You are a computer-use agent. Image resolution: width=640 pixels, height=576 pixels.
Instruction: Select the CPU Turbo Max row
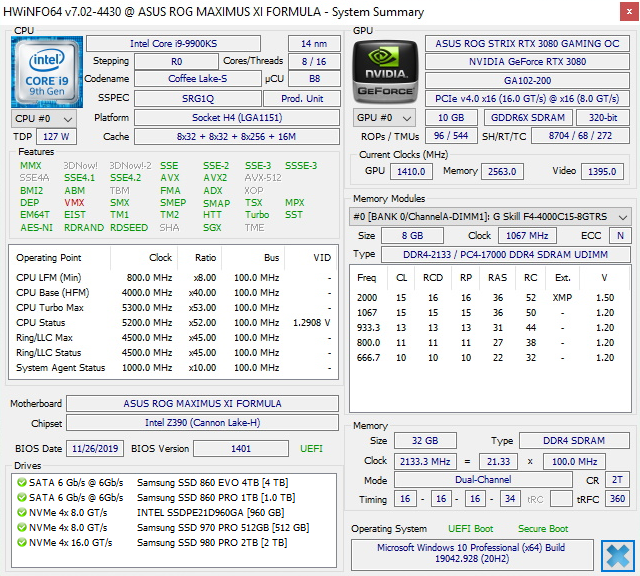[173, 308]
